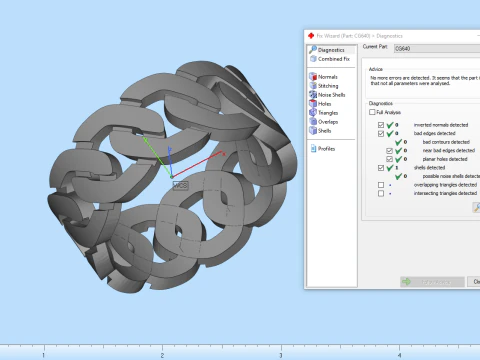Toggle planar holes detected checkbox
Screen dimensions: 480x360
(389, 159)
